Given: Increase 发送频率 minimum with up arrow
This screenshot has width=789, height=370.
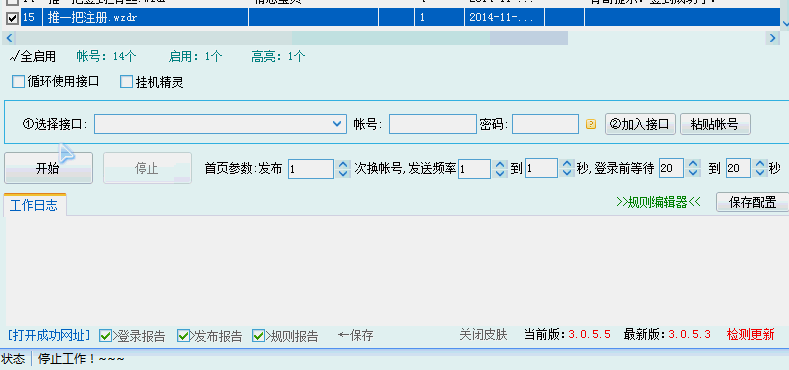Looking at the screenshot, I should click(x=500, y=164).
